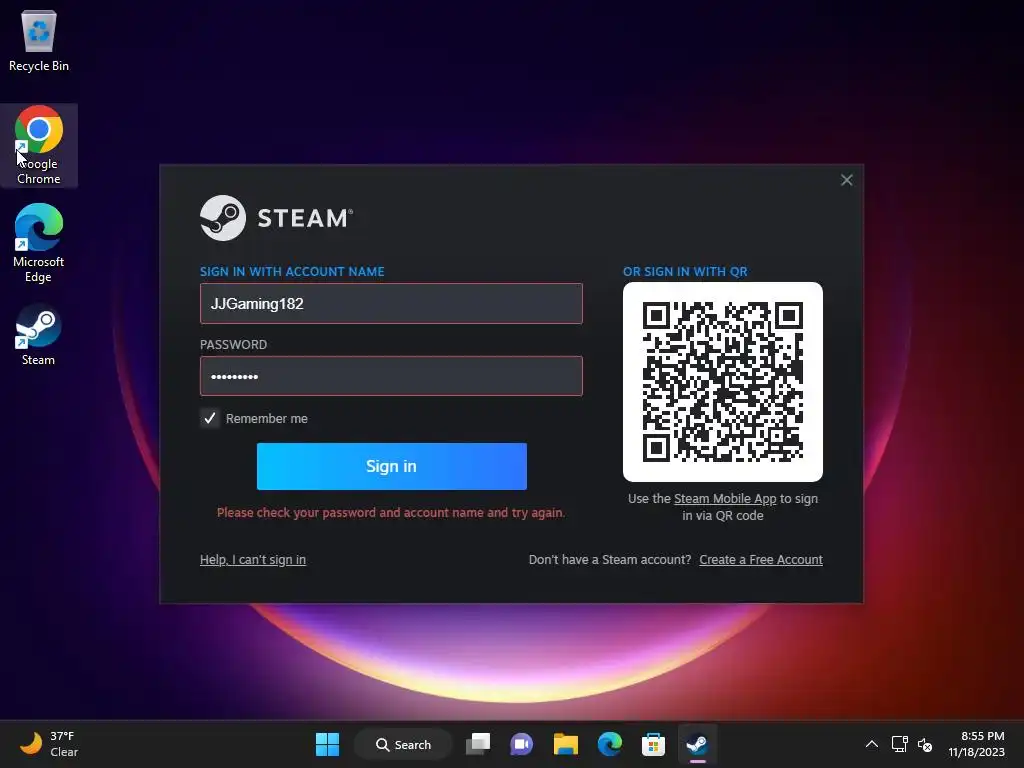Close the Steam sign-in dialog
The height and width of the screenshot is (768, 1024).
point(846,180)
